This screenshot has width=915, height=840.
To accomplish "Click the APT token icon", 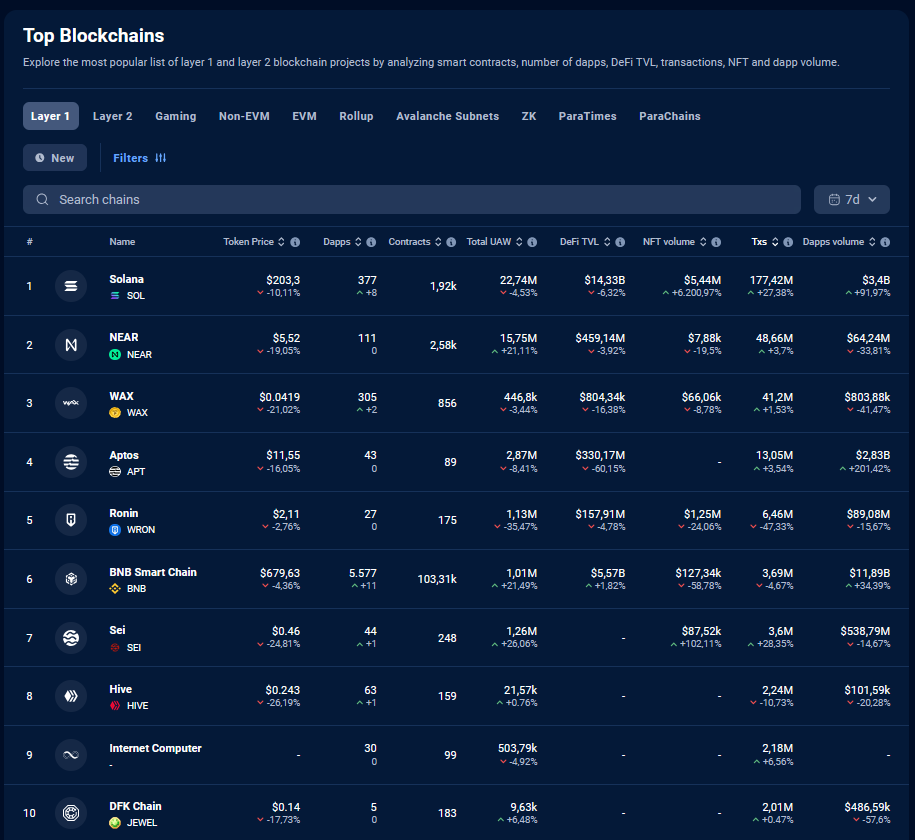I will (115, 472).
